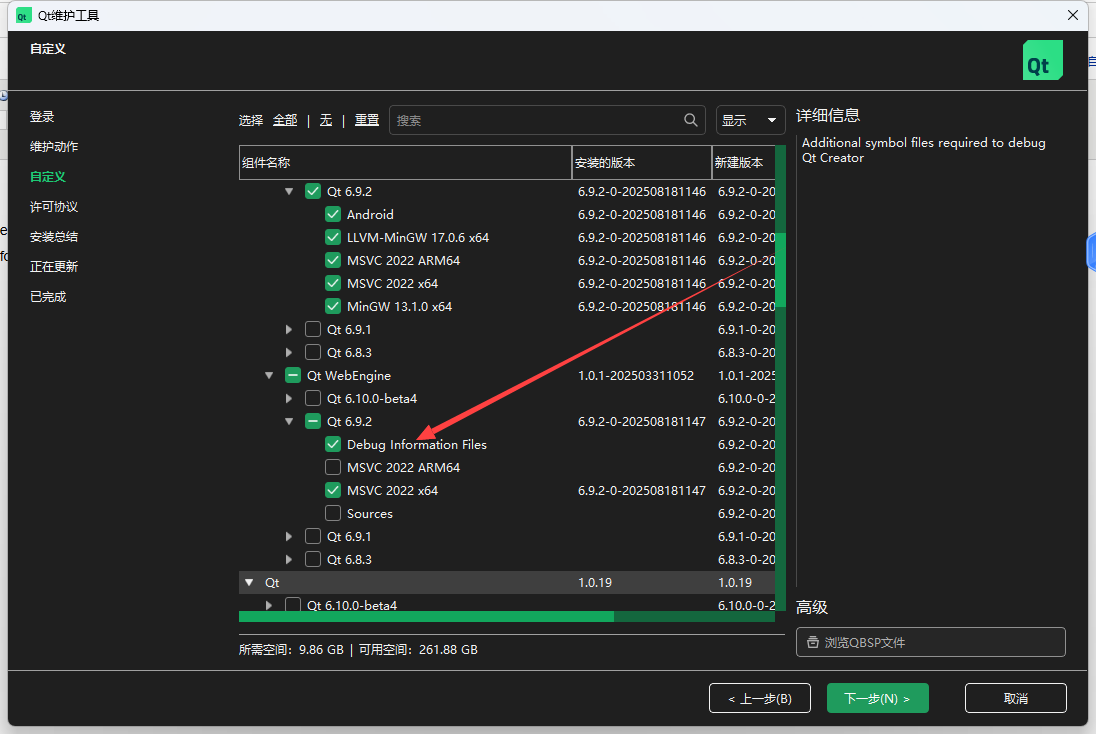1096x734 pixels.
Task: Click the 组件名称 column header
Action: [x=405, y=163]
